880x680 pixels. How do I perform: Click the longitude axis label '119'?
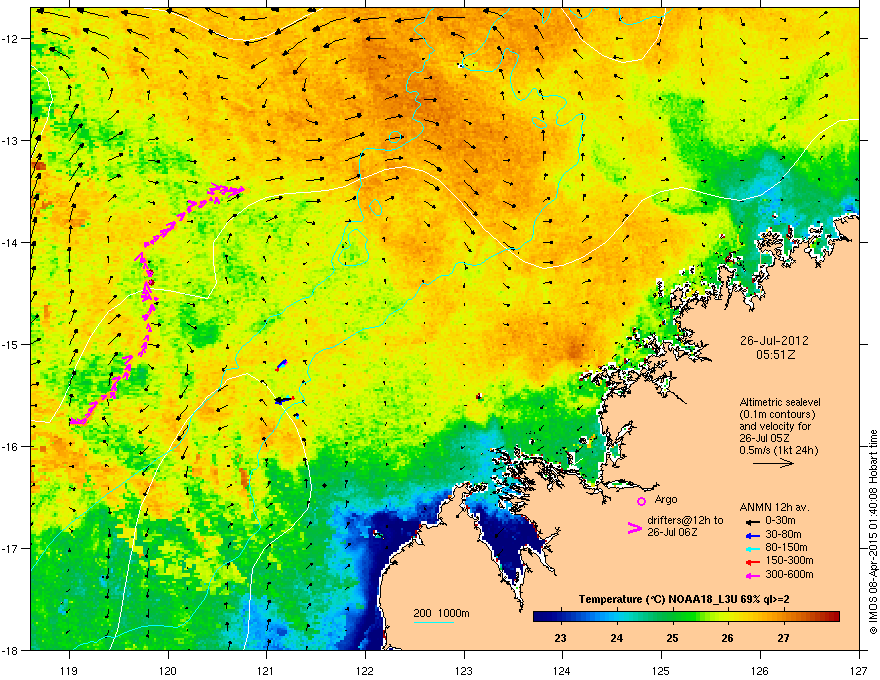point(69,671)
